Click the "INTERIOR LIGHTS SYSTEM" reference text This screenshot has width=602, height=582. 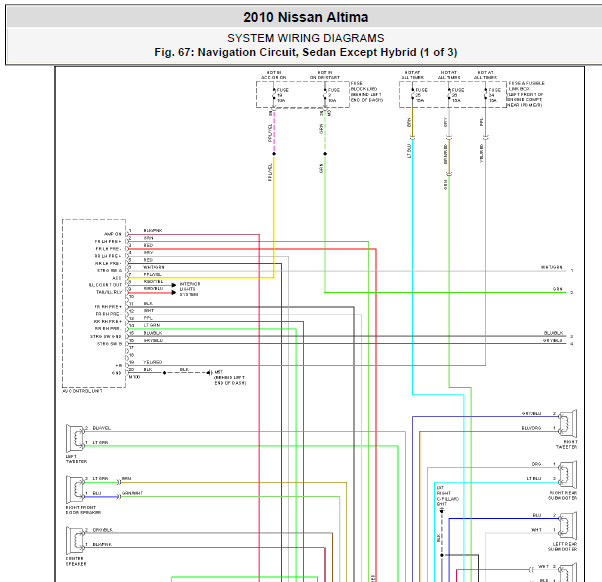tap(190, 289)
